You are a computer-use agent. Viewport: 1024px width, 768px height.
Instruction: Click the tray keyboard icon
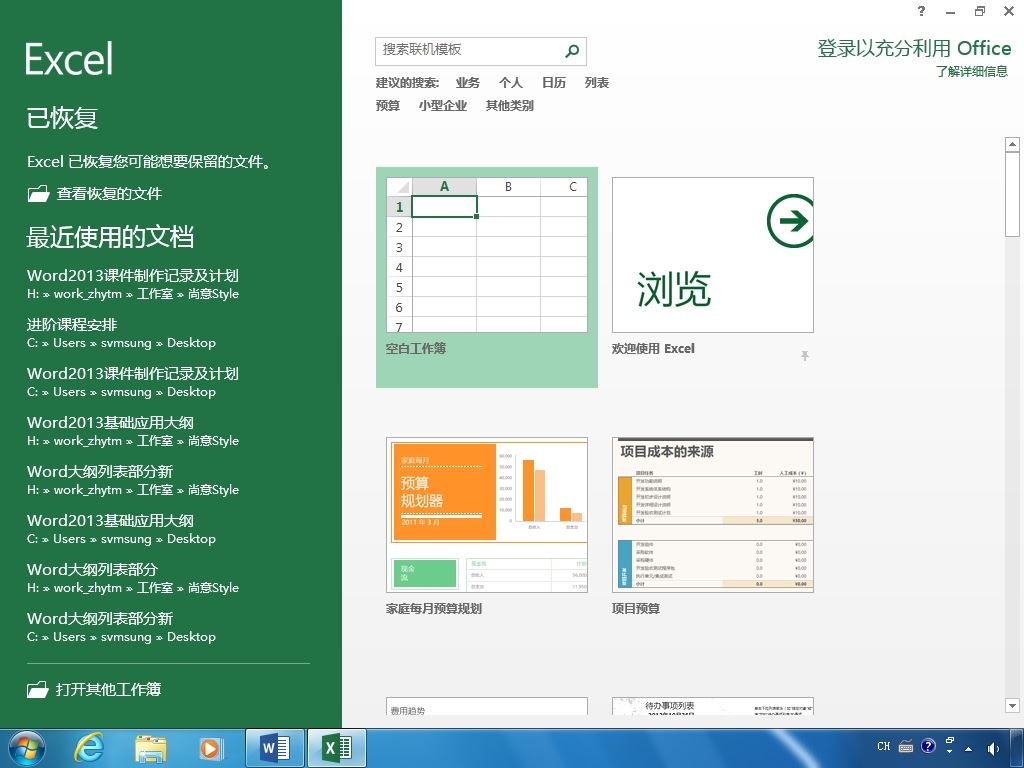click(x=906, y=746)
